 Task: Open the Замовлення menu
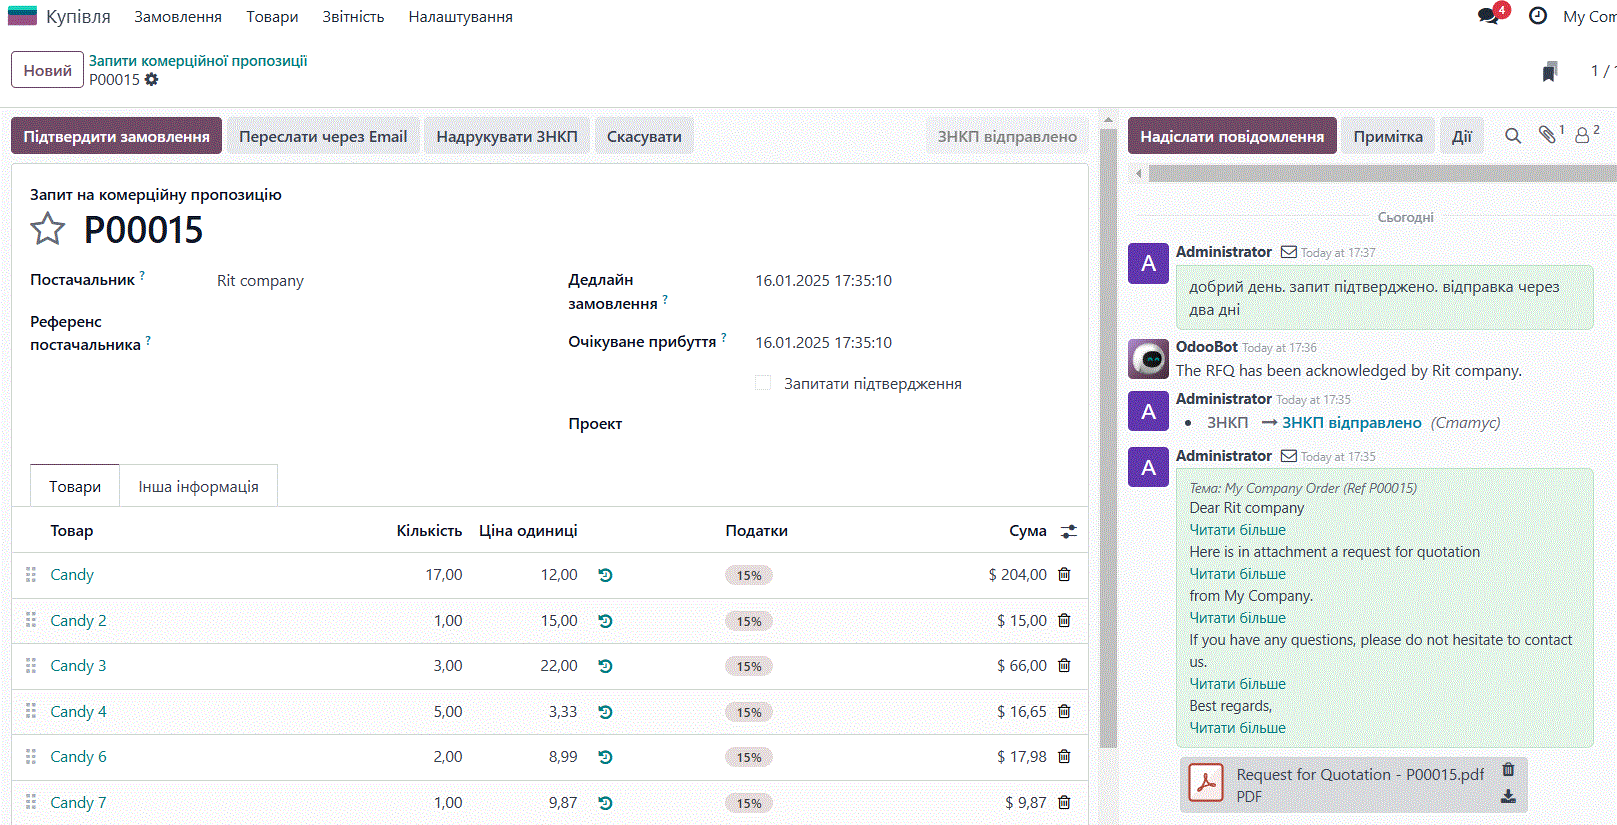tap(178, 17)
